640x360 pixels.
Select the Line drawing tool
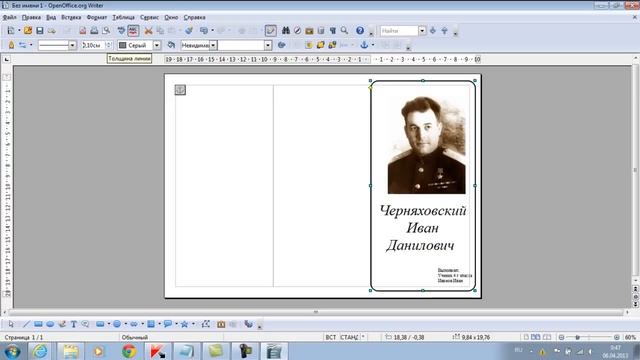pos(26,324)
